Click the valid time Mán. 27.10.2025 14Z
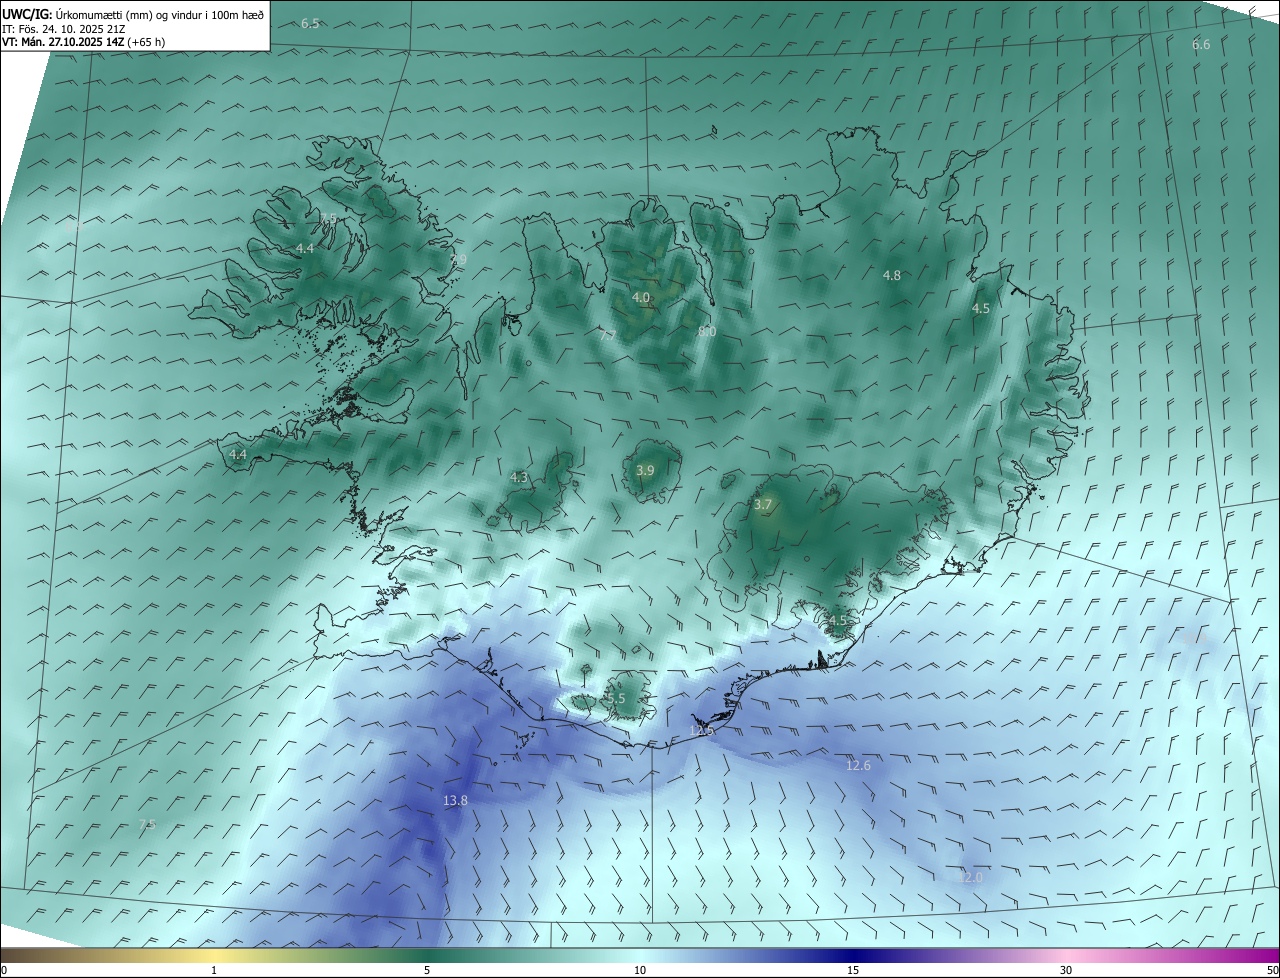The image size is (1280, 978). pos(72,42)
